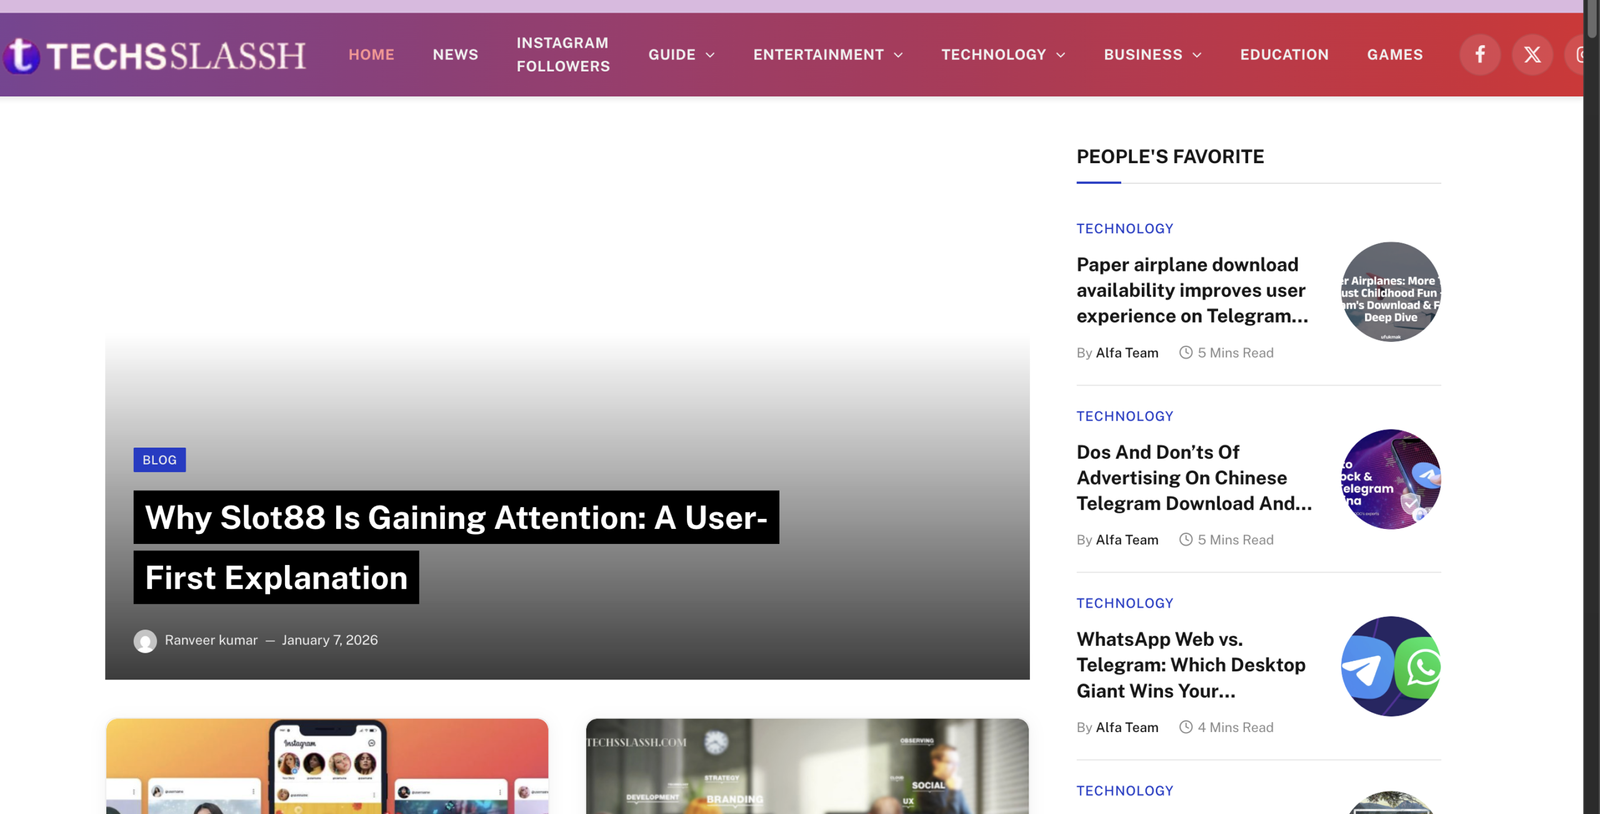Open the Slot88 featured article headline
Screen dimensions: 1600x814
coord(455,518)
